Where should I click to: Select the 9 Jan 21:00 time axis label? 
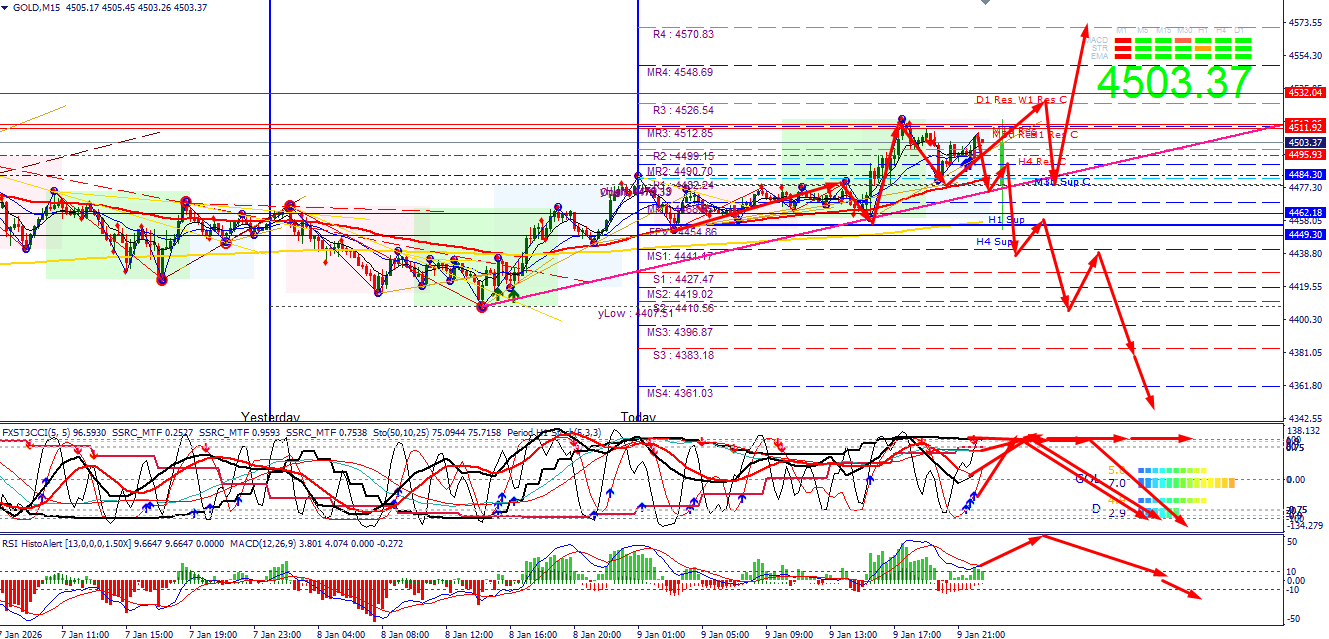[981, 634]
